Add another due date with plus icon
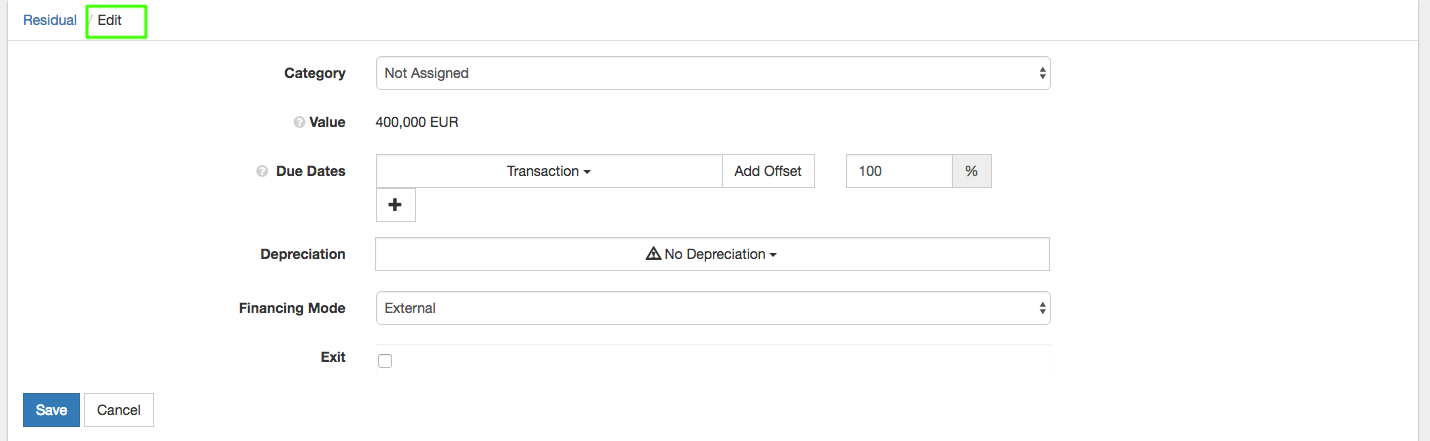Image resolution: width=1430 pixels, height=441 pixels. (x=395, y=205)
